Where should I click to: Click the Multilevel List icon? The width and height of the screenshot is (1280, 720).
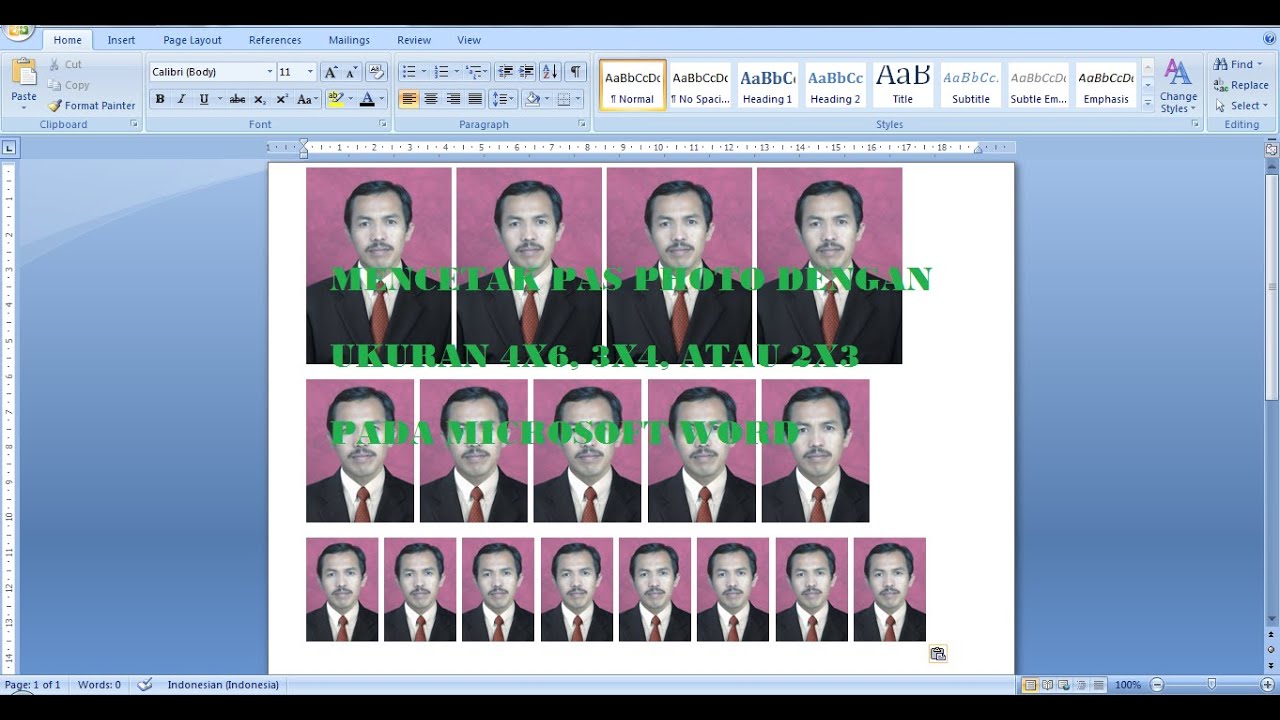pyautogui.click(x=474, y=72)
